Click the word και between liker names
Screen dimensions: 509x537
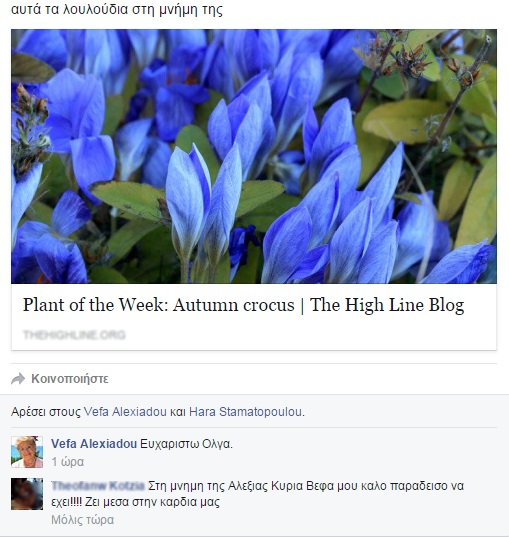178,412
